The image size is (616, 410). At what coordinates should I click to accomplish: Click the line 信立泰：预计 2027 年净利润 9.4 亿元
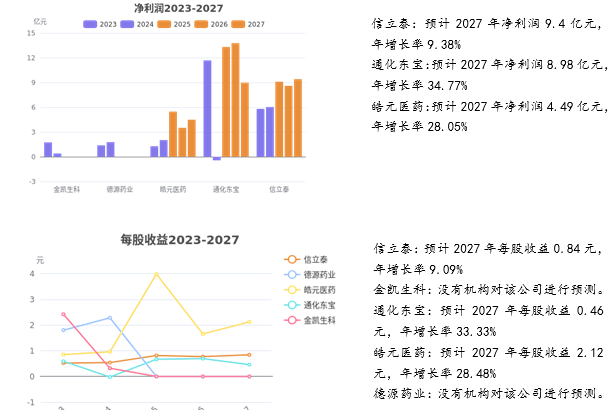(x=487, y=24)
